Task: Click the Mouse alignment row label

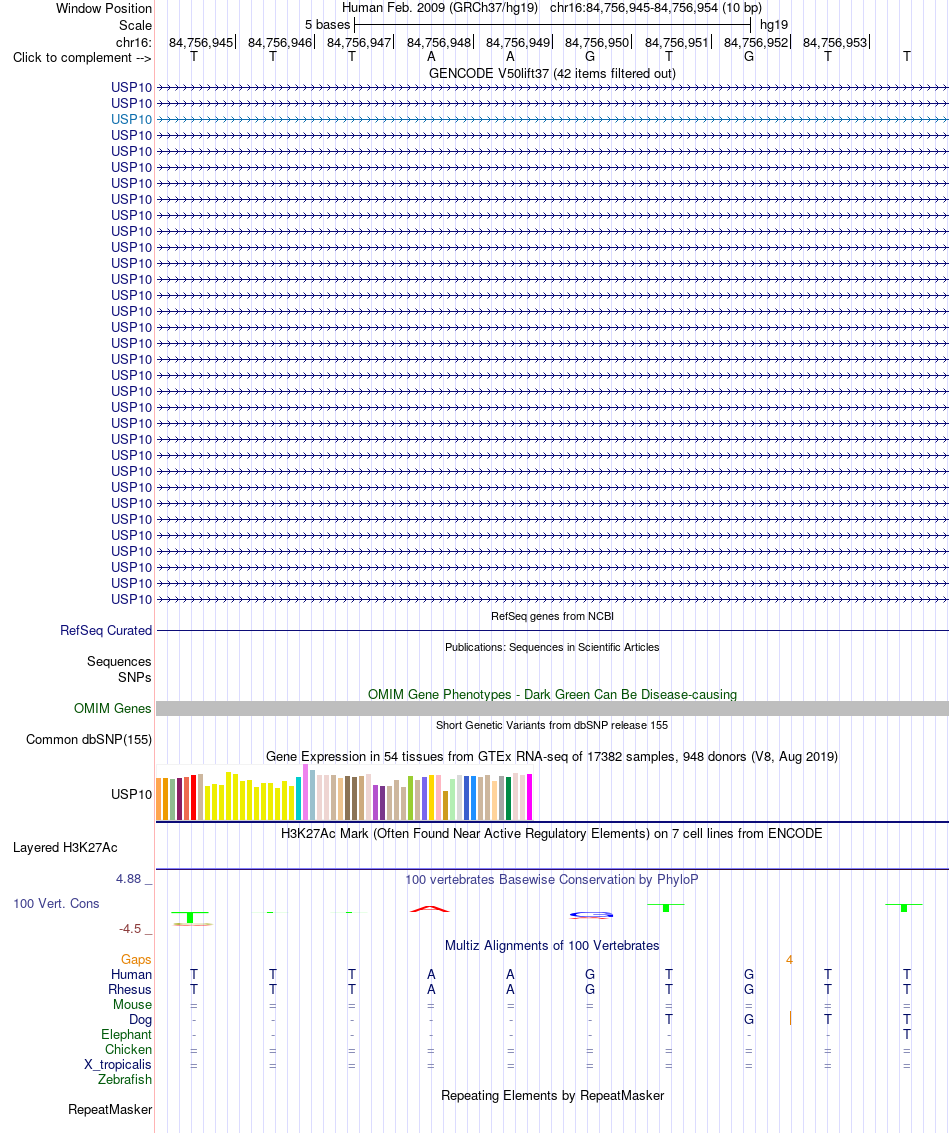Action: [132, 1005]
